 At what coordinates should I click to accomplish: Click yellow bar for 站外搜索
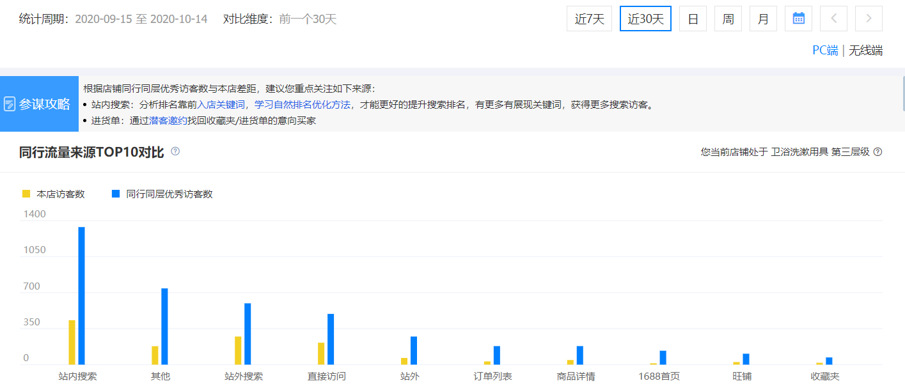[x=238, y=350]
